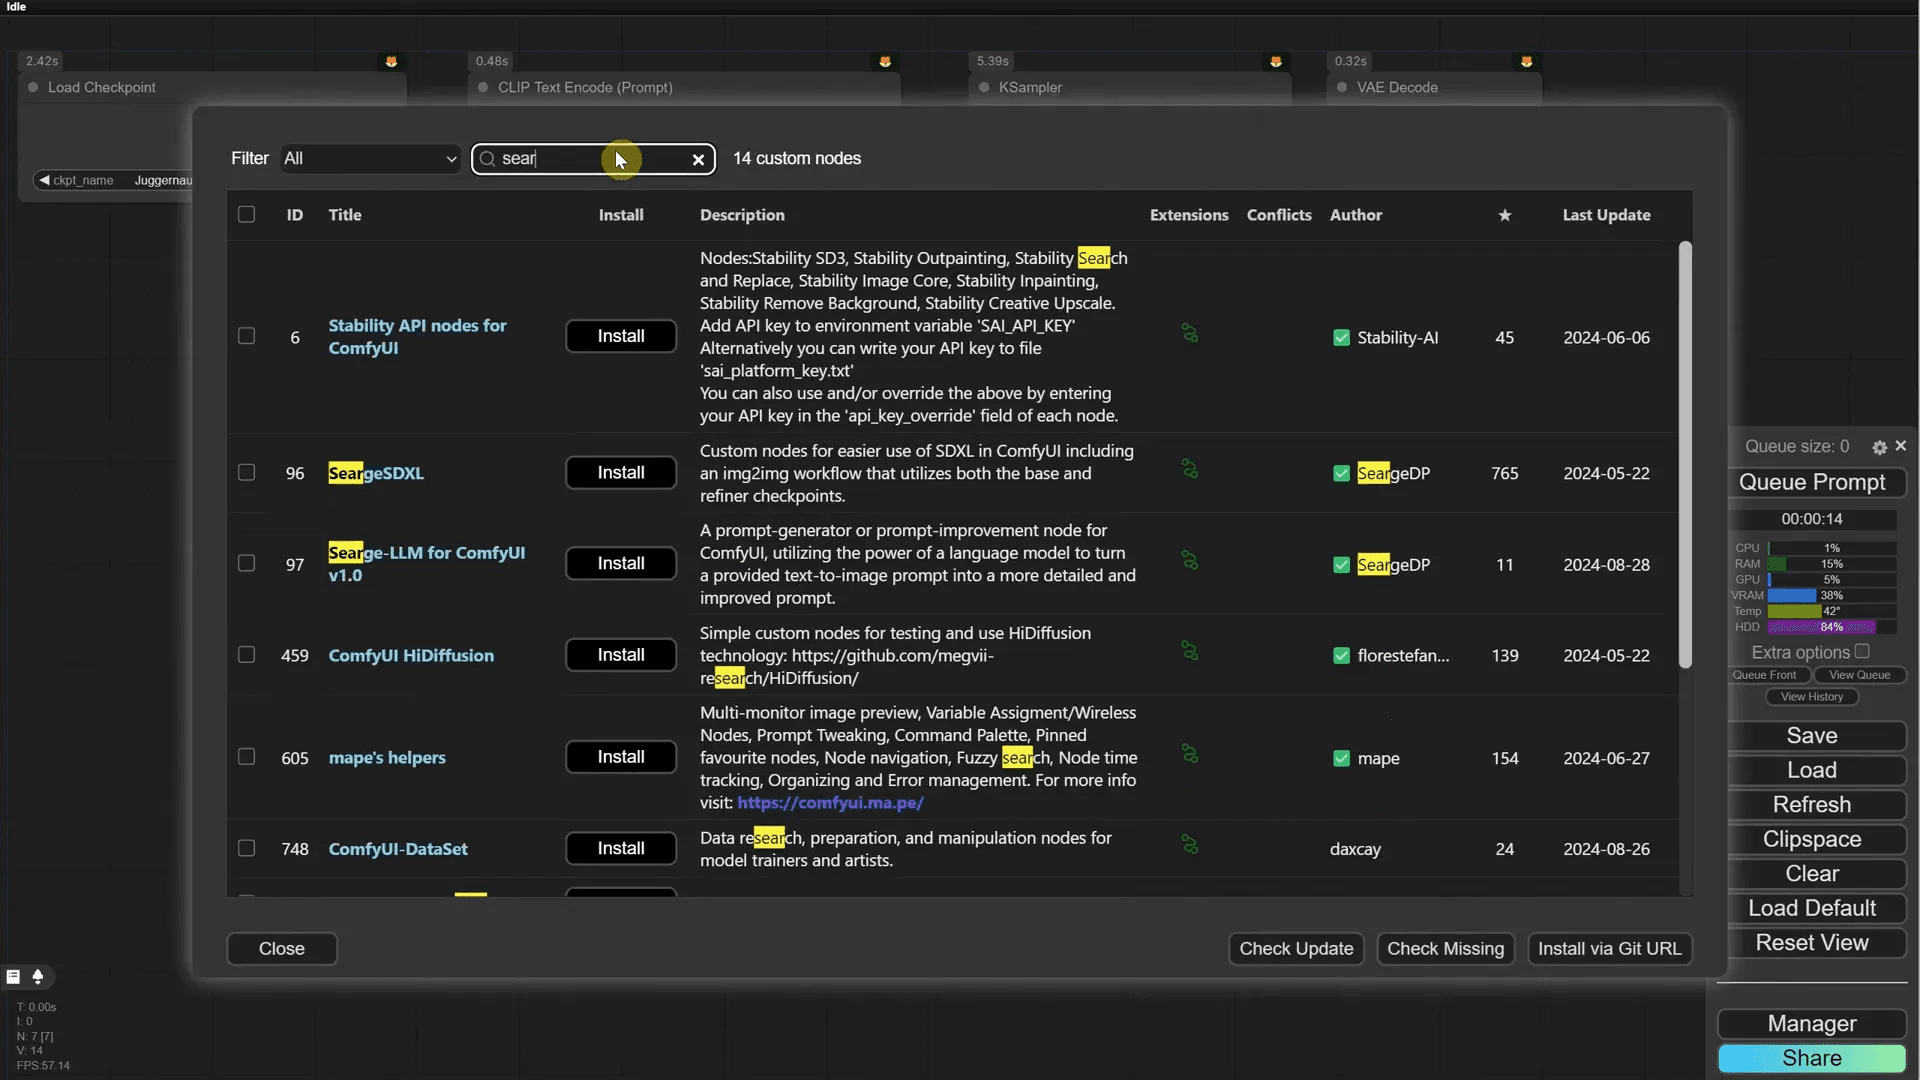The height and width of the screenshot is (1080, 1920).
Task: Sort nodes by the star rating column icon
Action: (1505, 215)
